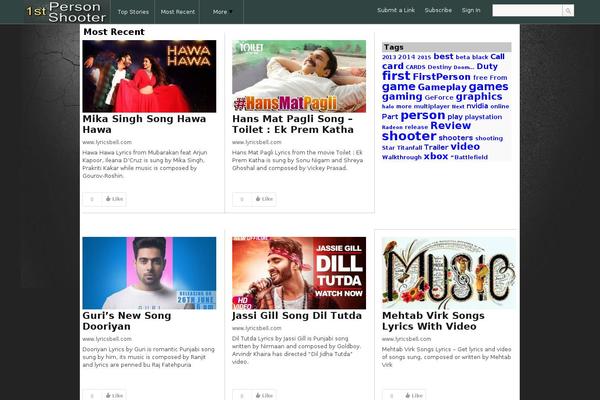The width and height of the screenshot is (600, 400).
Task: Open the MUSIC artwork thumbnail
Action: (448, 273)
